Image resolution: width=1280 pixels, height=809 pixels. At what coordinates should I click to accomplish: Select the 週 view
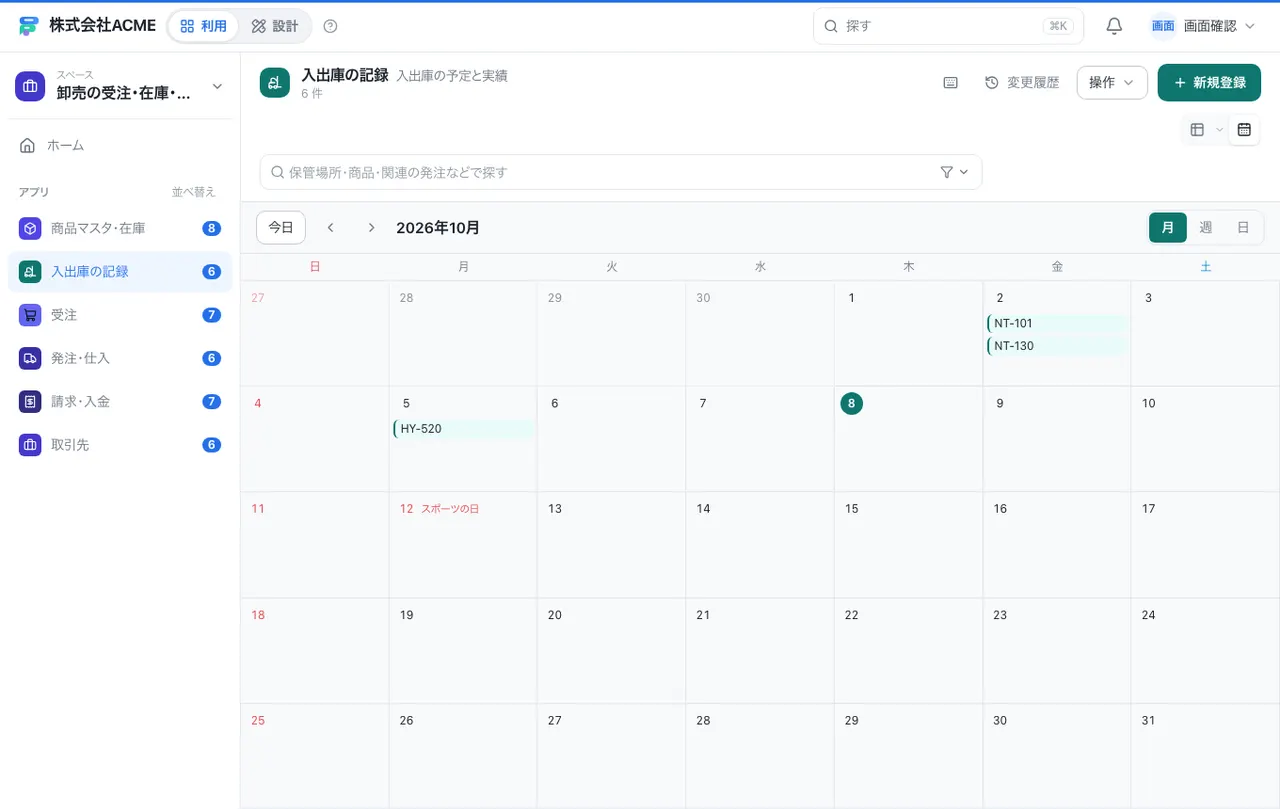1206,227
